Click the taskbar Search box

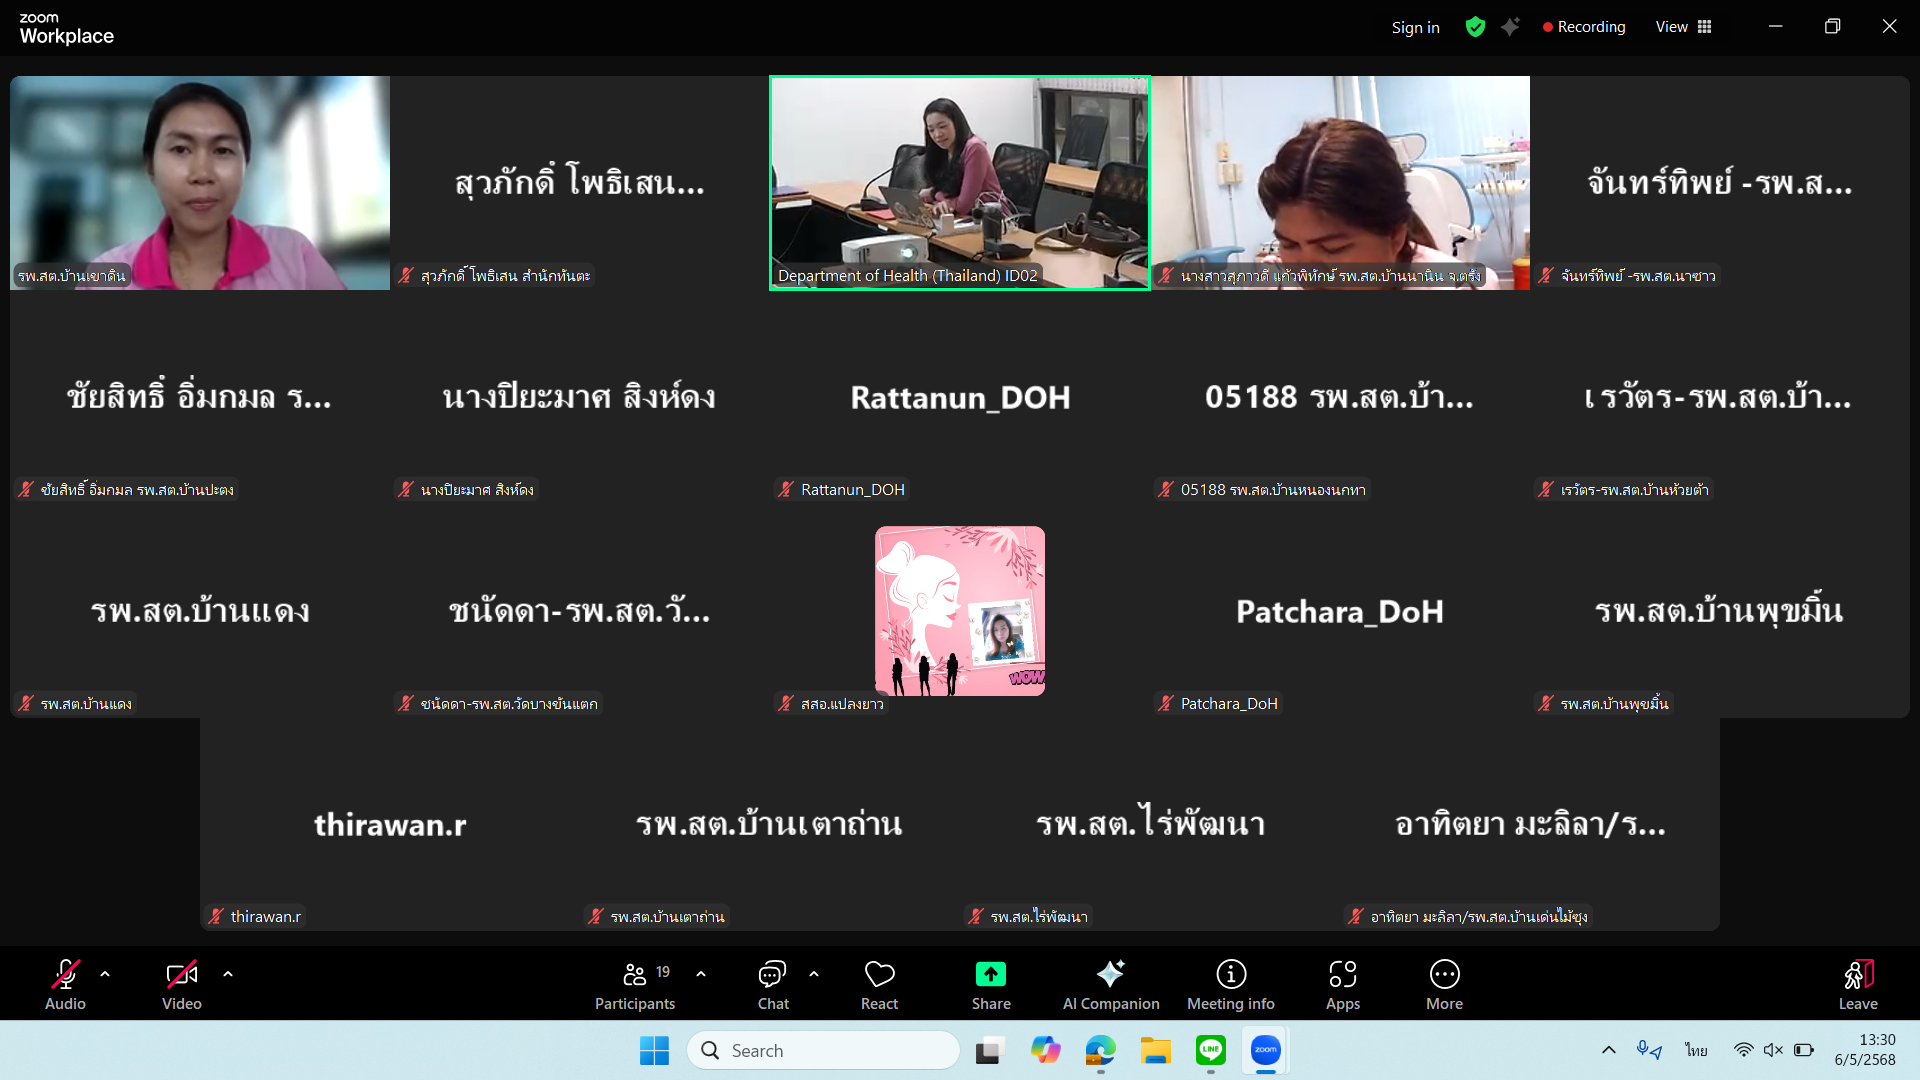click(x=823, y=1050)
